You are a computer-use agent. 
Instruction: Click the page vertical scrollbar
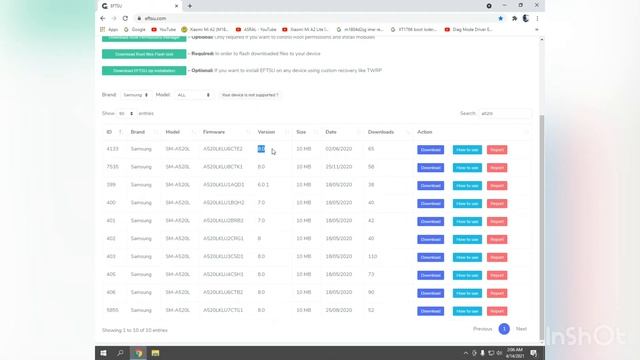coord(542,228)
